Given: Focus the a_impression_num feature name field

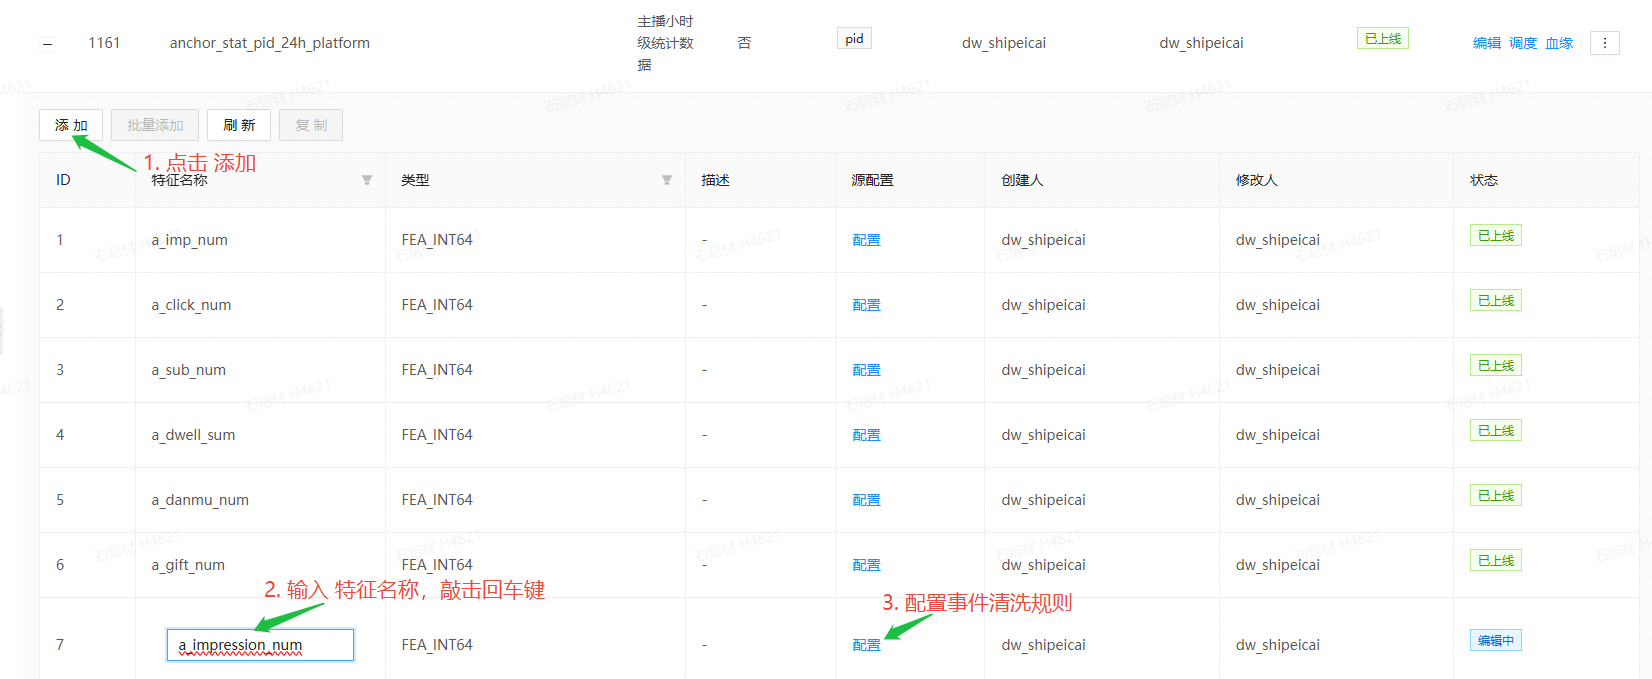Looking at the screenshot, I should [260, 645].
